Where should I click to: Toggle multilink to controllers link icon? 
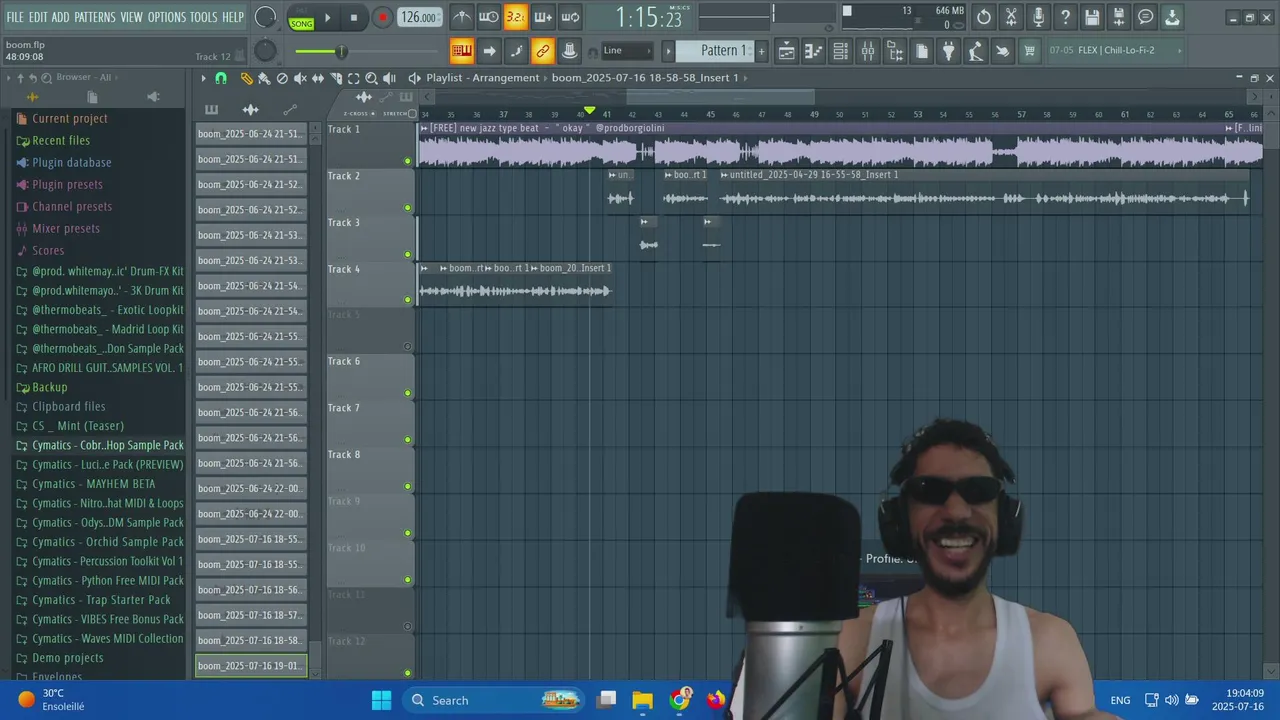coord(543,50)
